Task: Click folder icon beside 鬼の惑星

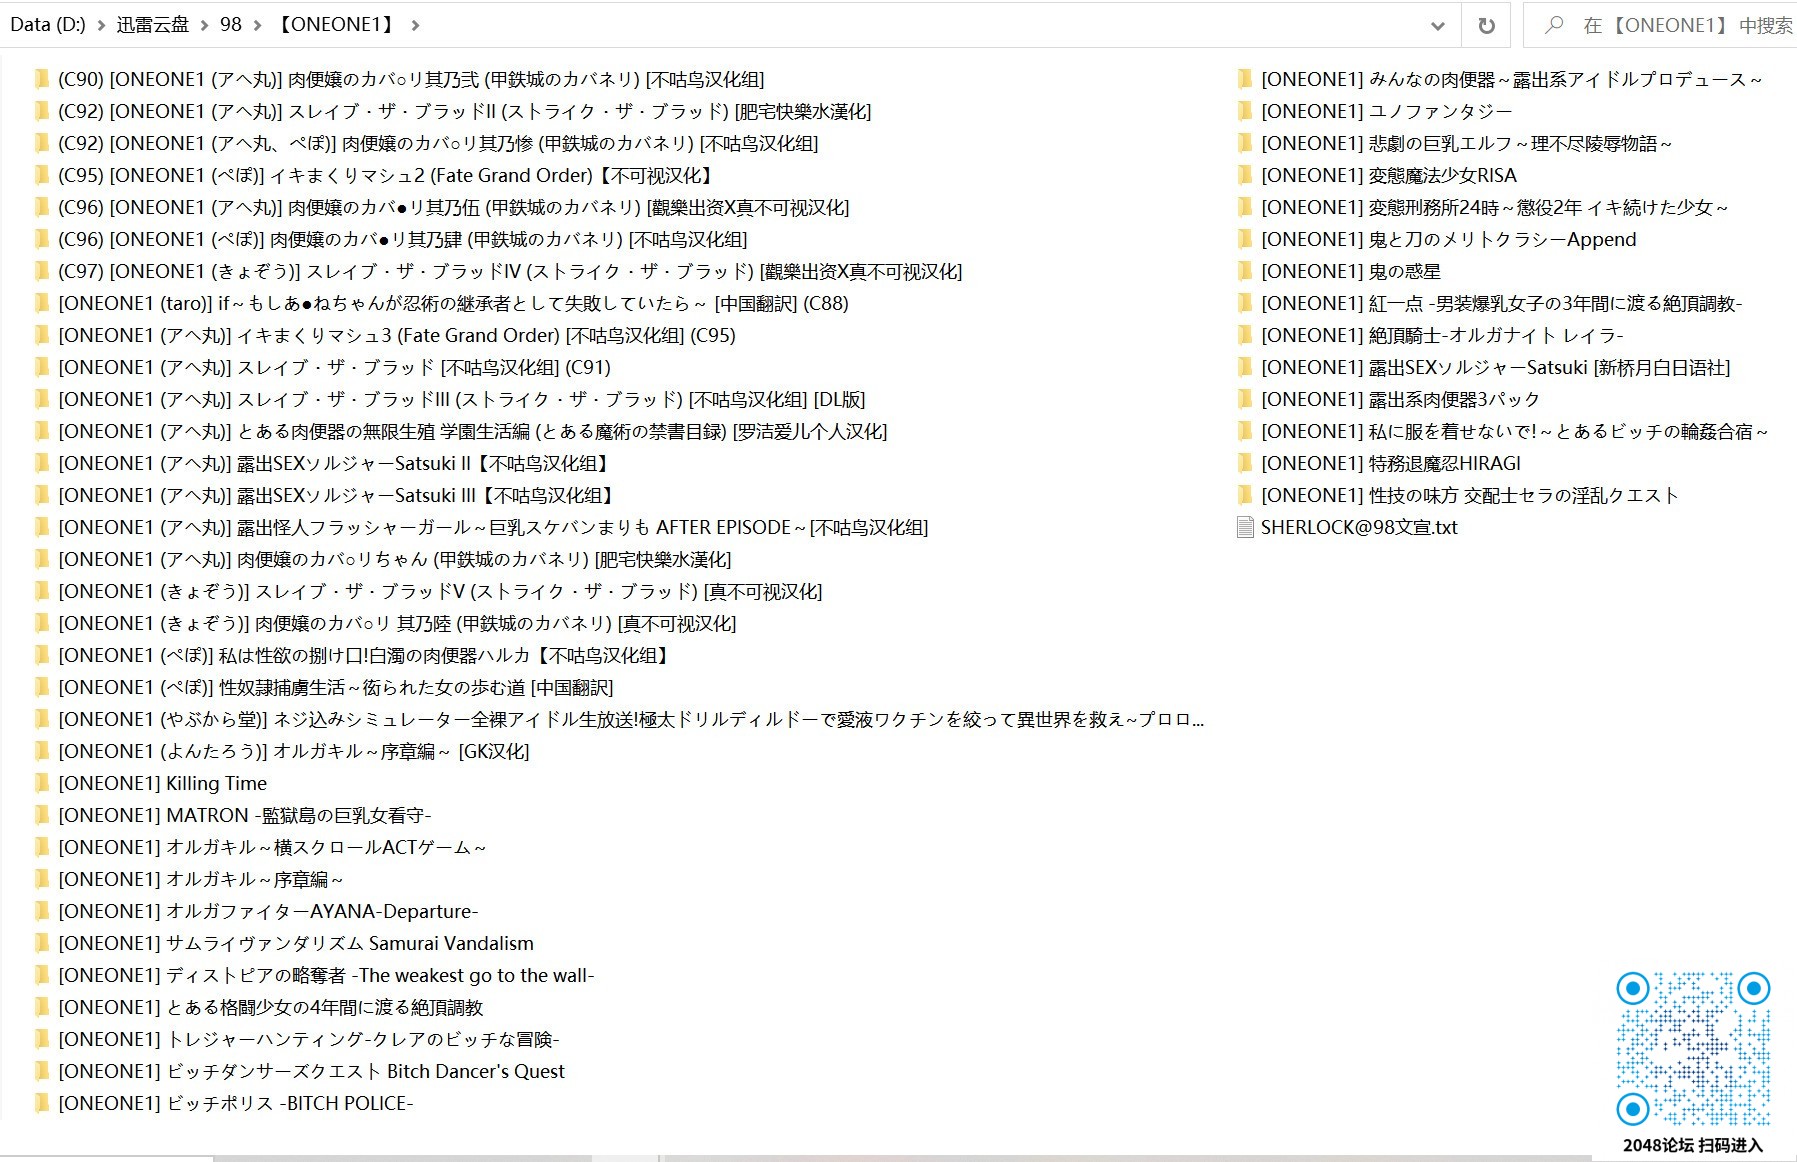Action: (1244, 271)
